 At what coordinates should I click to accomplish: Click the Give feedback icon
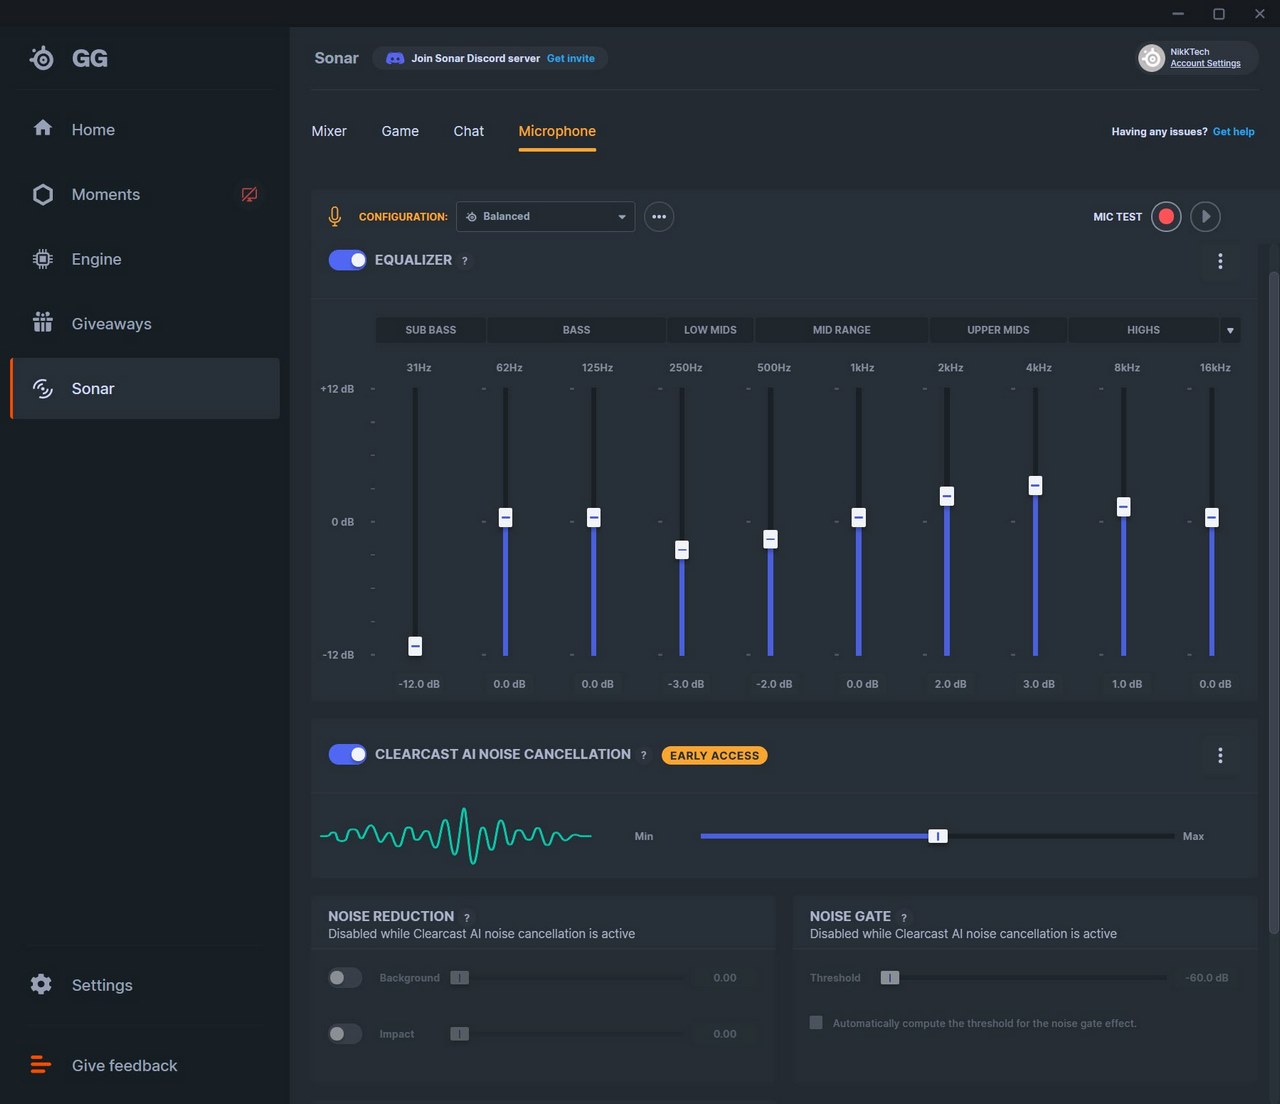[41, 1065]
